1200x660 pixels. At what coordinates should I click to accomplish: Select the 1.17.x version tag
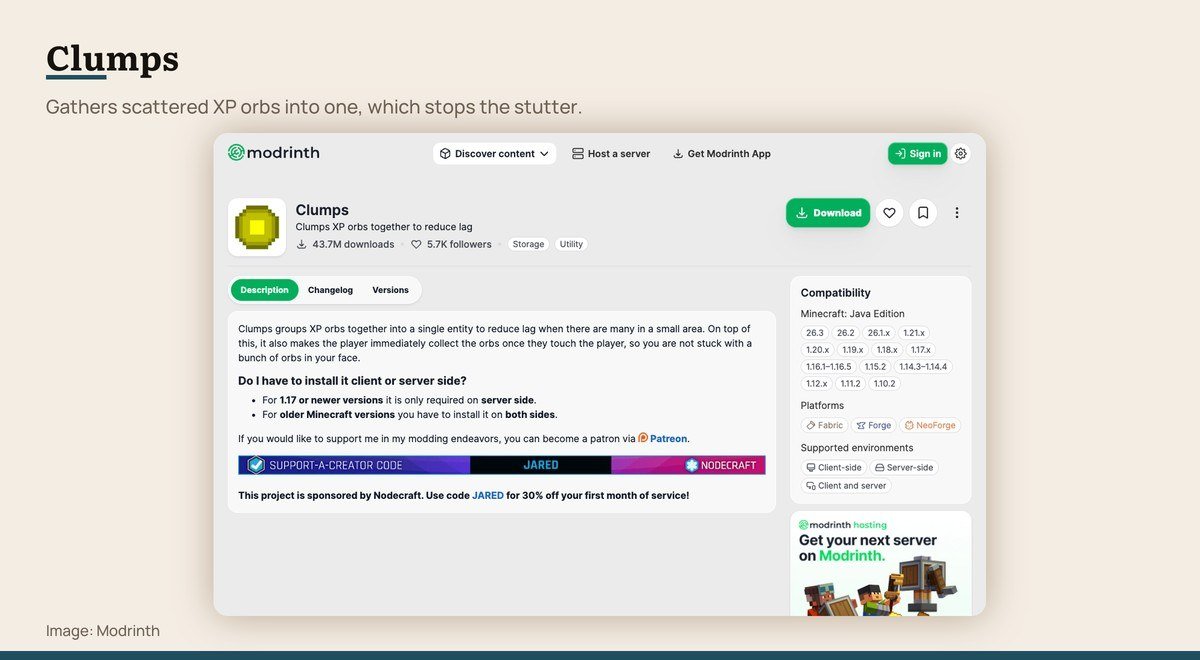coord(921,350)
